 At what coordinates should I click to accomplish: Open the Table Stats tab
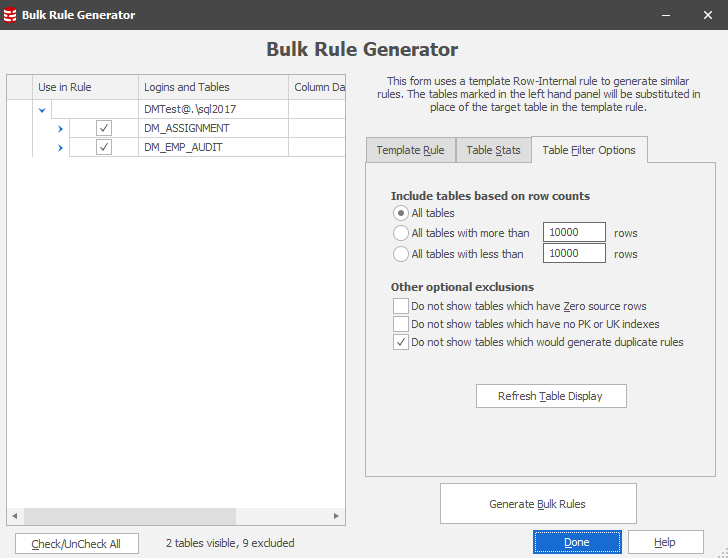493,150
